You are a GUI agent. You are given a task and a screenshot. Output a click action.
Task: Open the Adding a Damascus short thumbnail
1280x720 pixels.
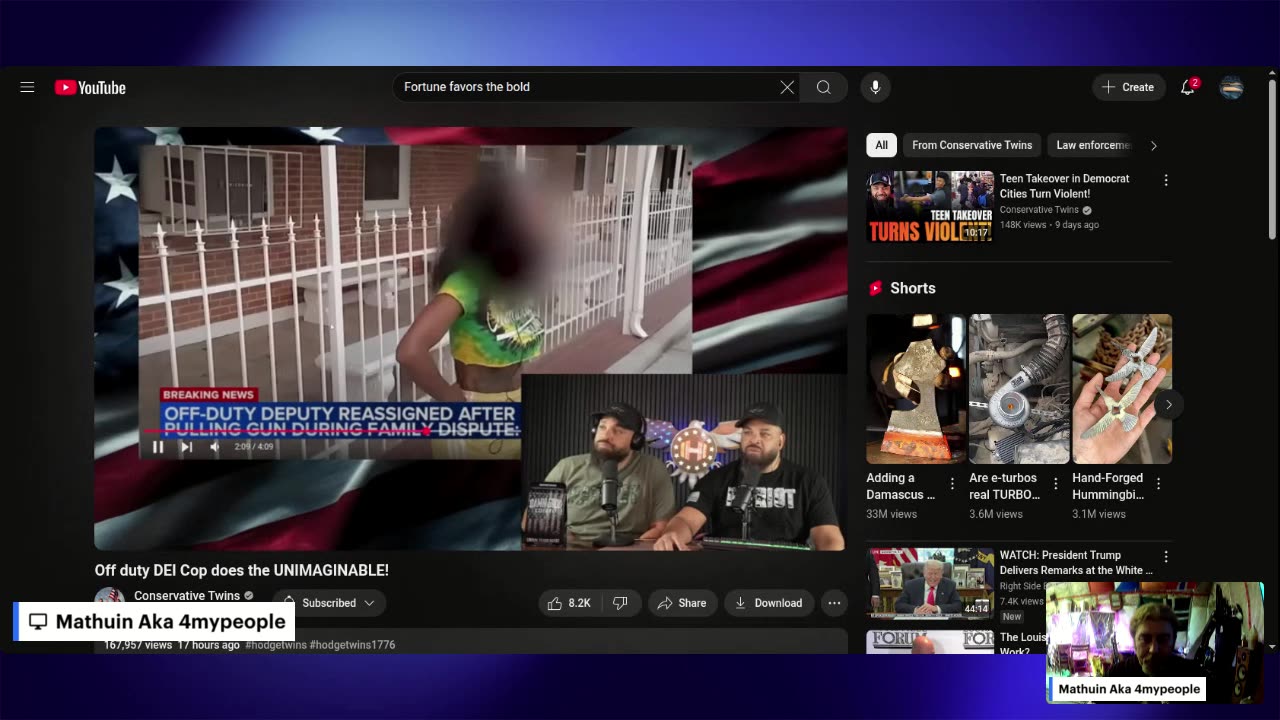click(916, 389)
